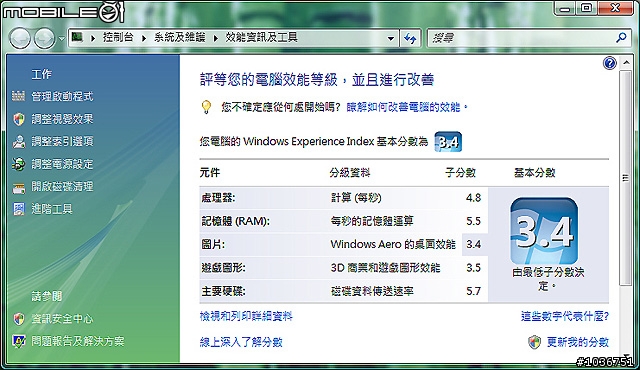
Task: Select 控制台 breadcrumb in address bar
Action: tap(118, 38)
